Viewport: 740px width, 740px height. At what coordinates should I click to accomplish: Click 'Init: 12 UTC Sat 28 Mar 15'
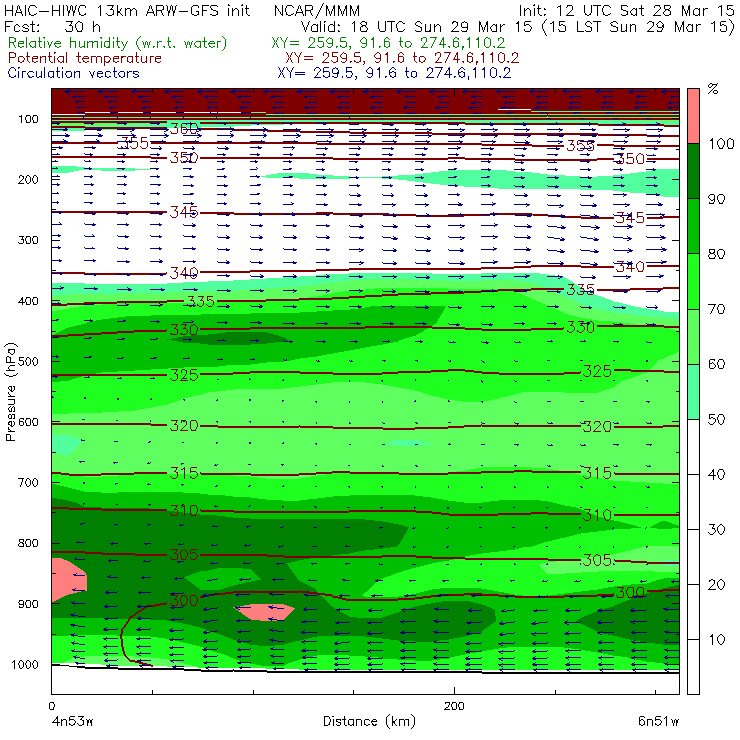tap(626, 10)
